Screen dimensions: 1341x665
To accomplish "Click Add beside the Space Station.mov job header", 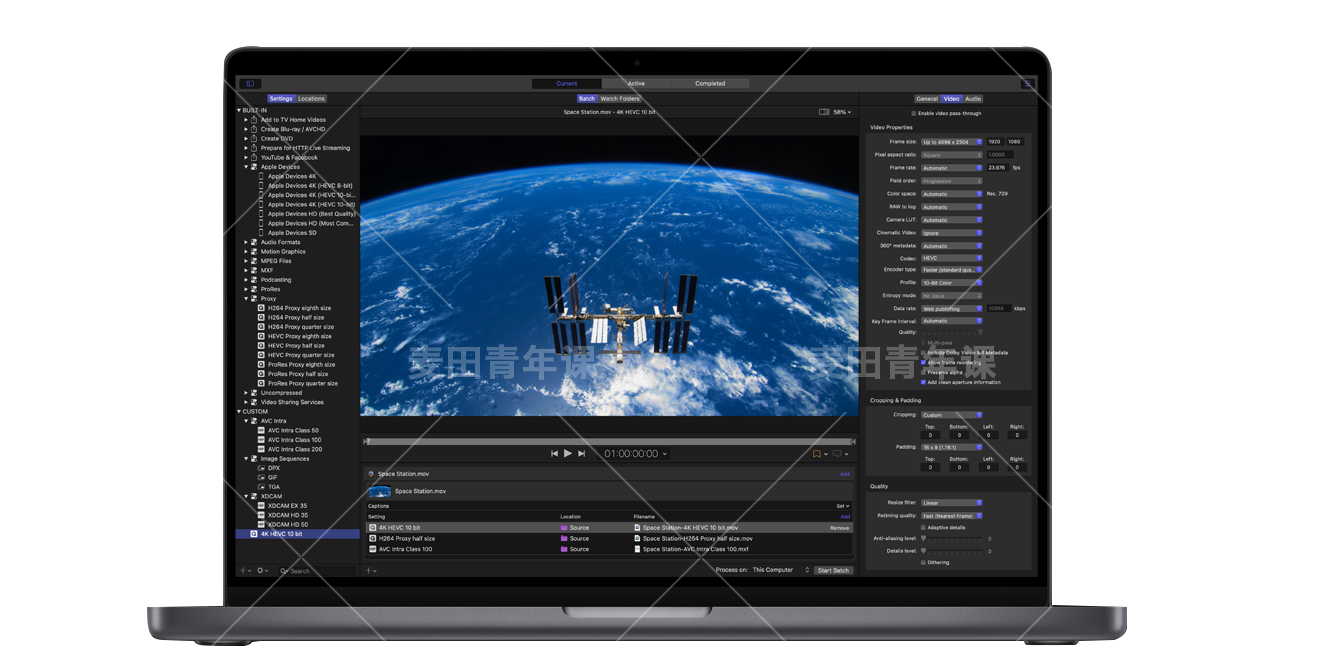I will pos(845,474).
